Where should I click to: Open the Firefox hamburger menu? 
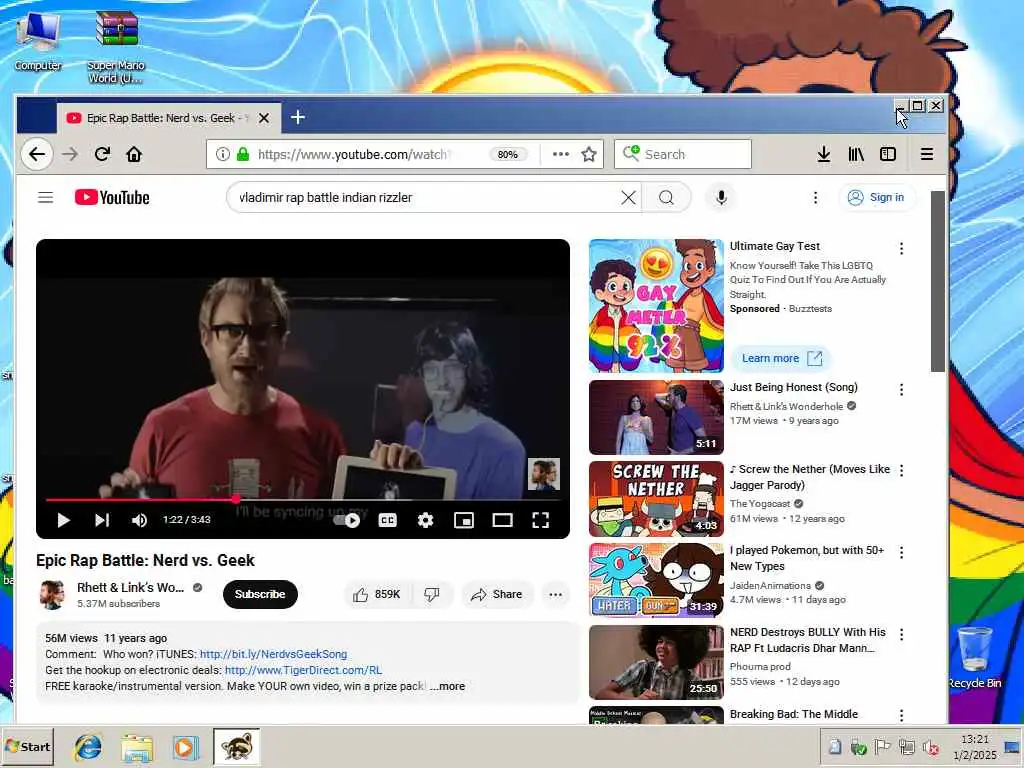tap(927, 155)
